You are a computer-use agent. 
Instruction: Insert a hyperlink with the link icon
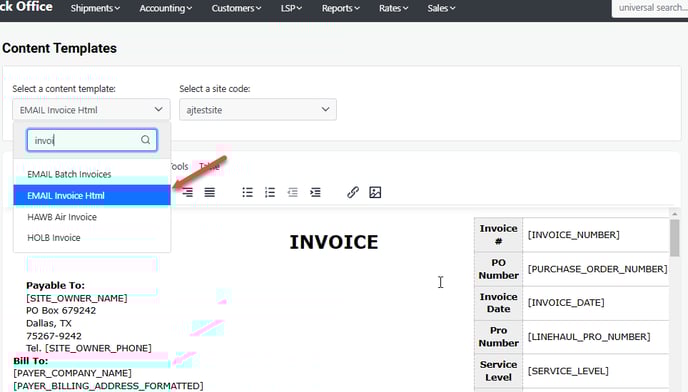353,192
